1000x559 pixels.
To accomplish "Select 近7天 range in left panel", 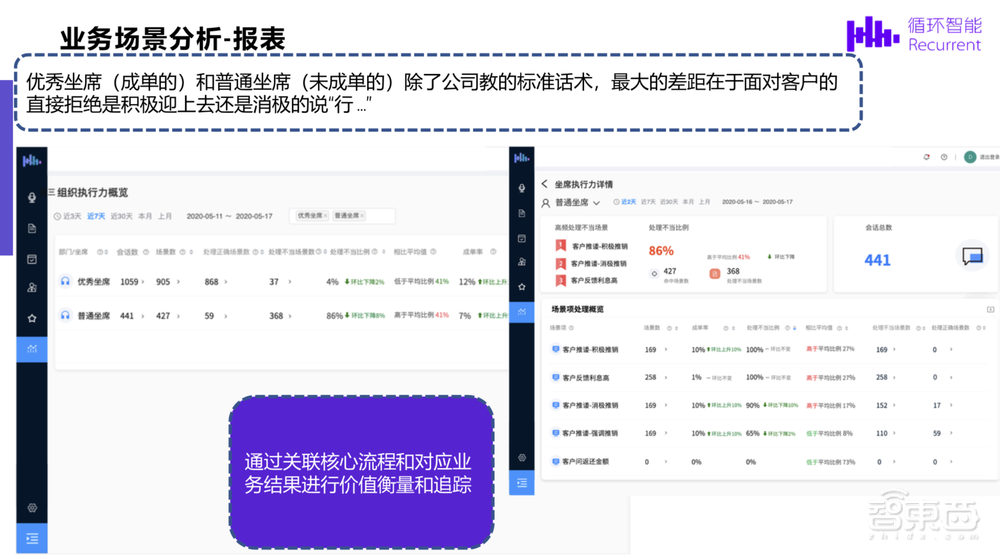I will (x=96, y=216).
